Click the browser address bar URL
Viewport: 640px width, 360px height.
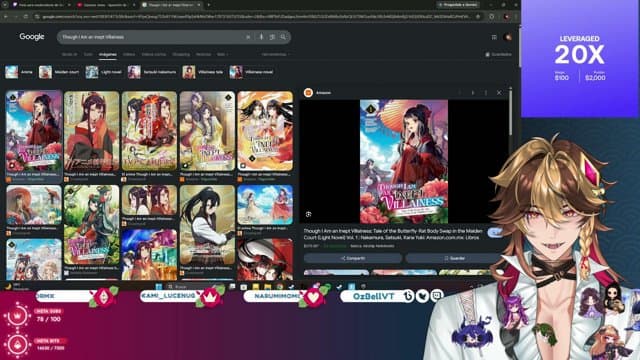tap(257, 17)
